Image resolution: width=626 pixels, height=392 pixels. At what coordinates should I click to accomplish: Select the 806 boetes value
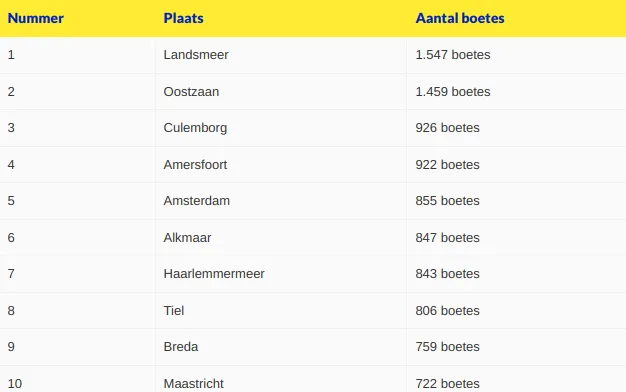[447, 311]
